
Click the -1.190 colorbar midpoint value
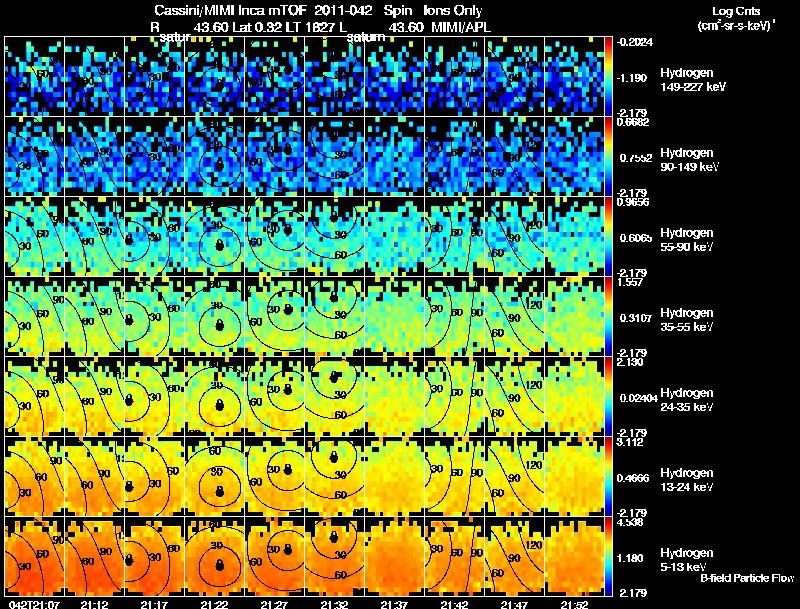click(633, 78)
